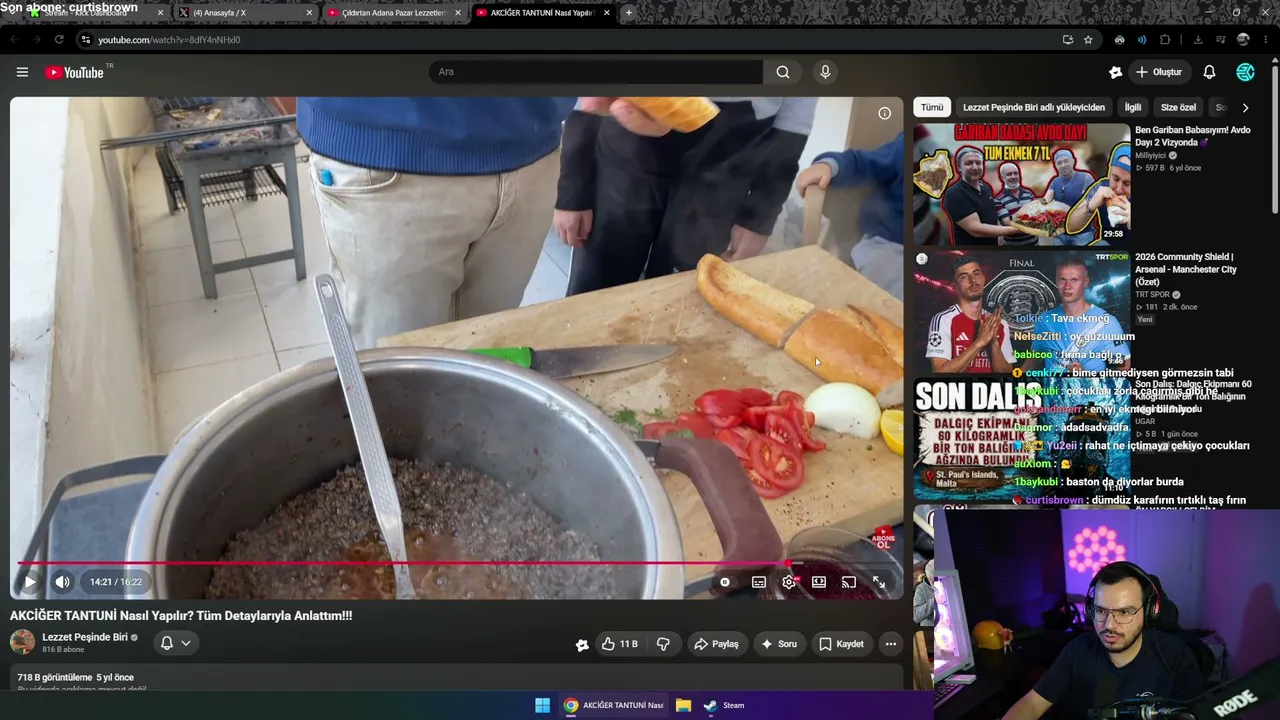1280x720 pixels.
Task: Select the İlgili filter chip
Action: (x=1133, y=107)
